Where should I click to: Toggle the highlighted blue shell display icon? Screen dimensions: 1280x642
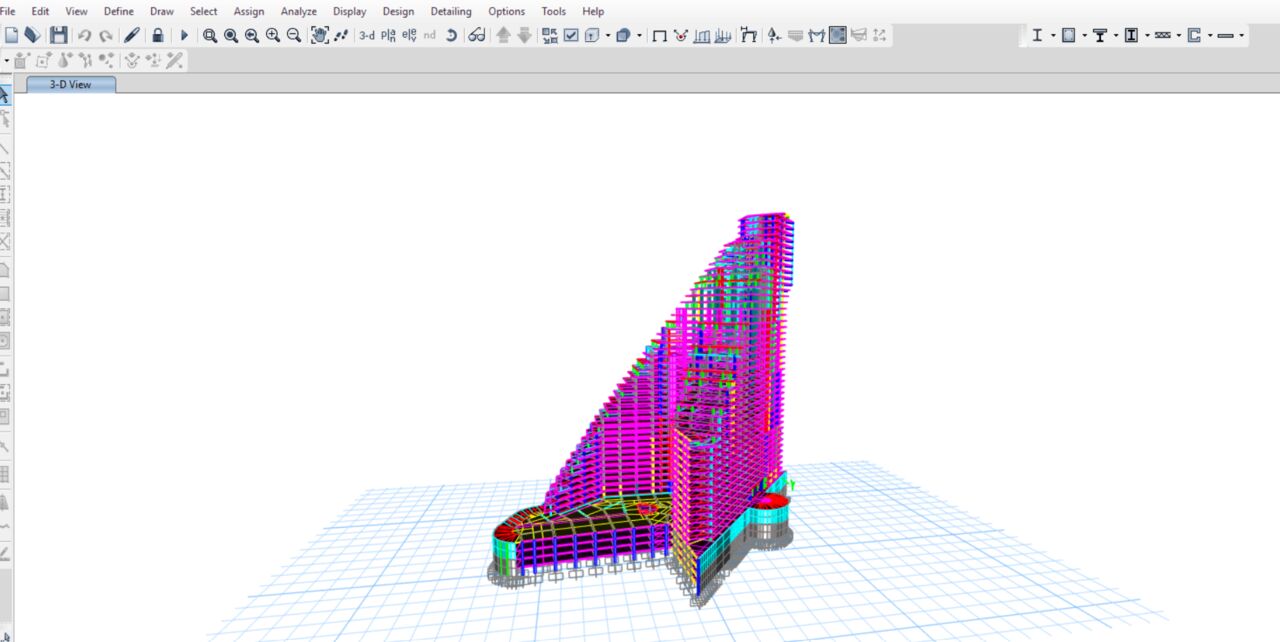click(x=838, y=35)
